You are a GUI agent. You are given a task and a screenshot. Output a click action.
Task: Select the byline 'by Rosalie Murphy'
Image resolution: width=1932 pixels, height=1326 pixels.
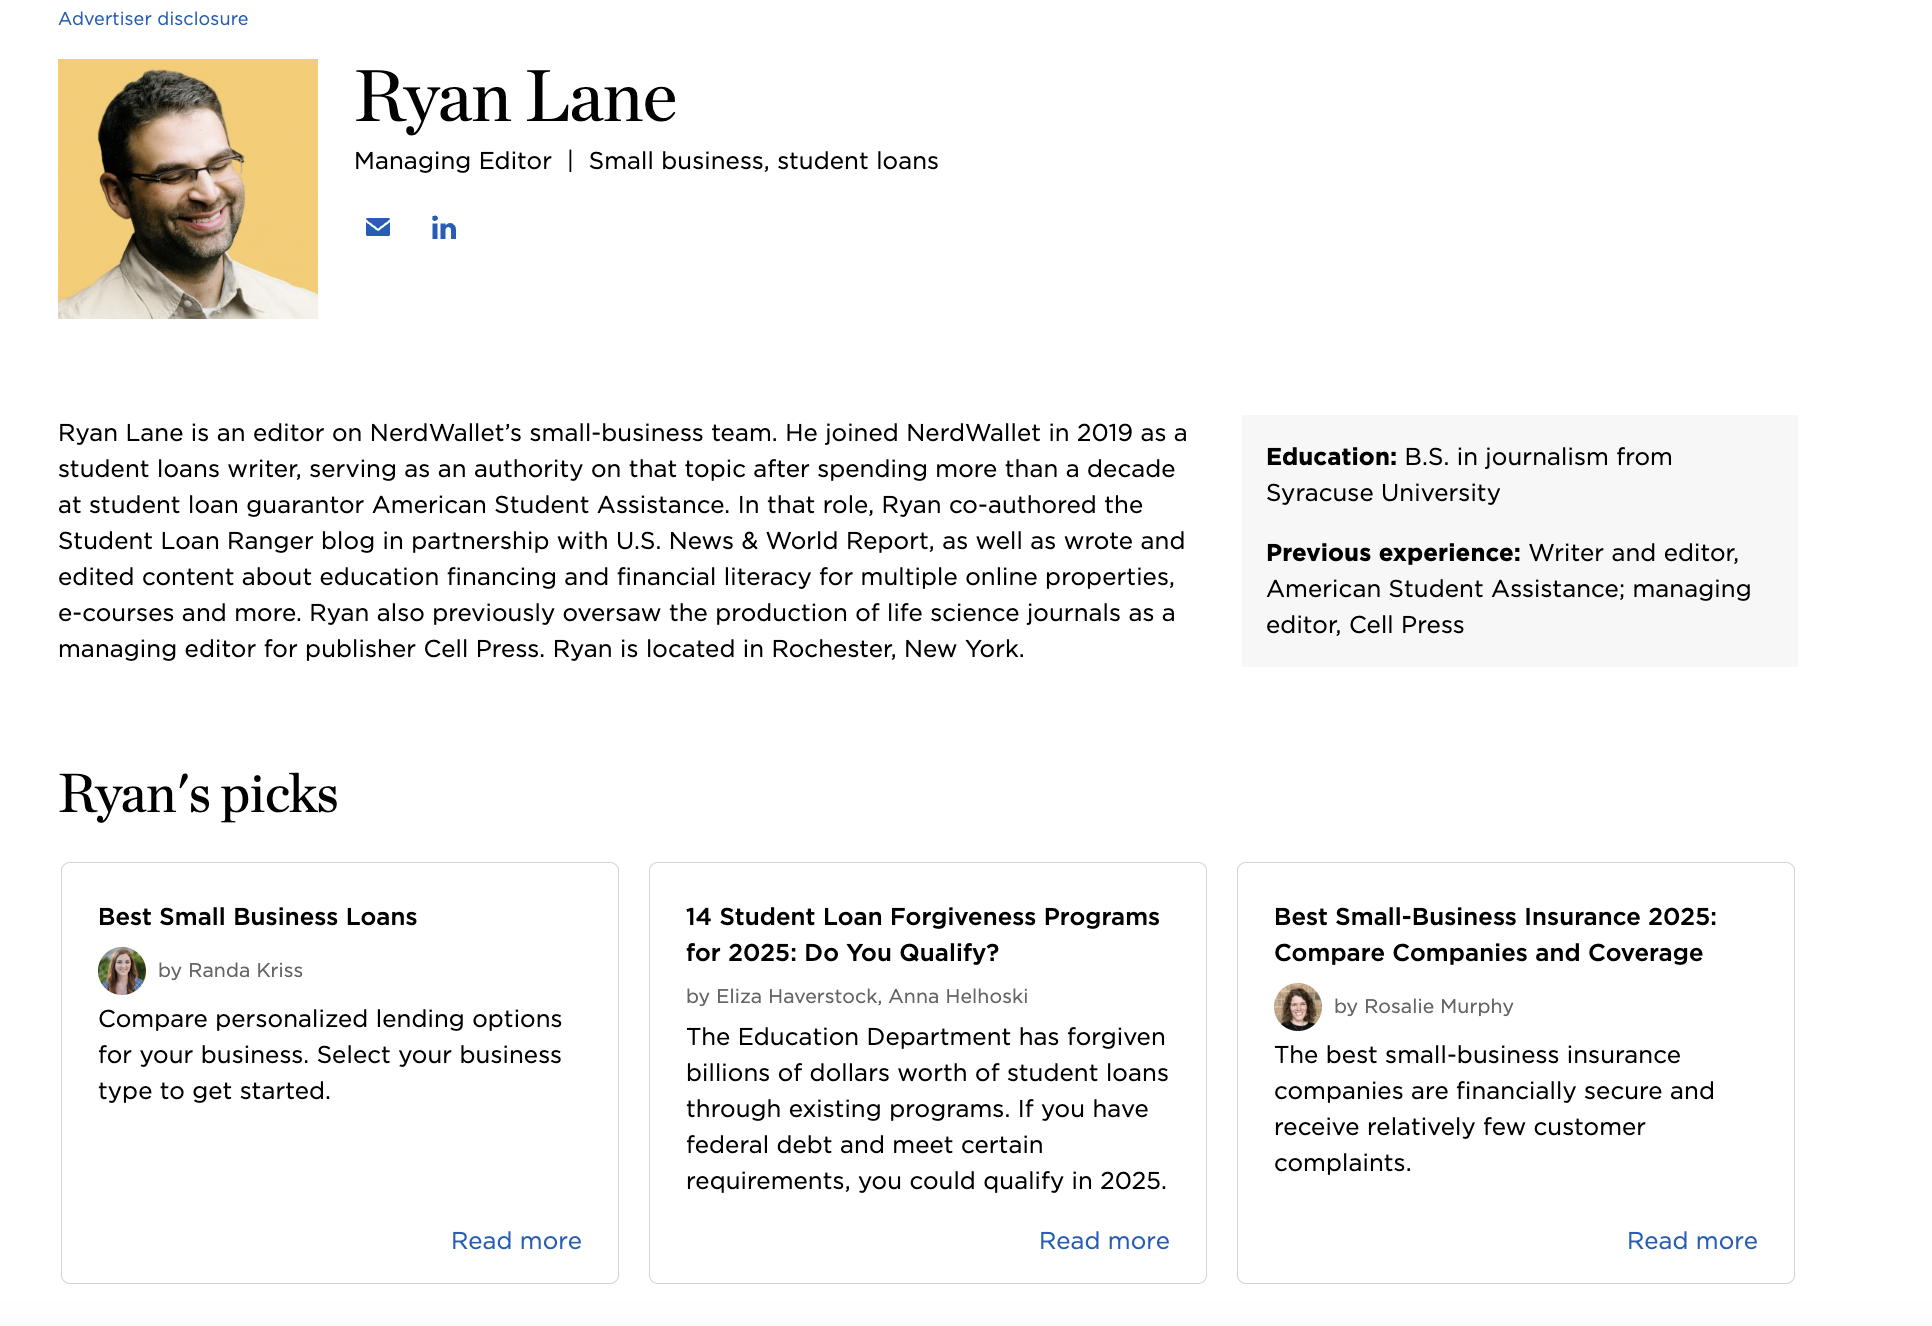[x=1424, y=1006]
